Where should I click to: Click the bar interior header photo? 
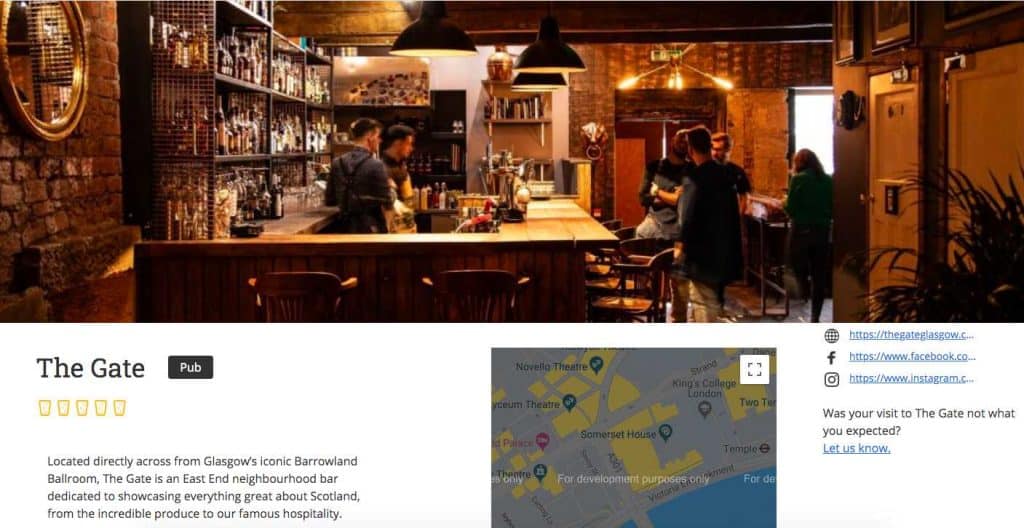tap(512, 161)
